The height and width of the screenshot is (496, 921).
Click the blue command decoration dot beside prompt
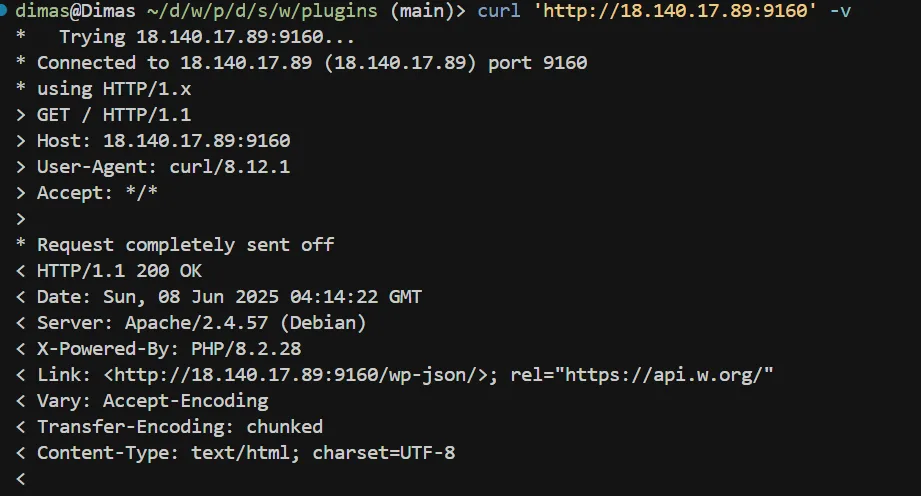pyautogui.click(x=2, y=9)
